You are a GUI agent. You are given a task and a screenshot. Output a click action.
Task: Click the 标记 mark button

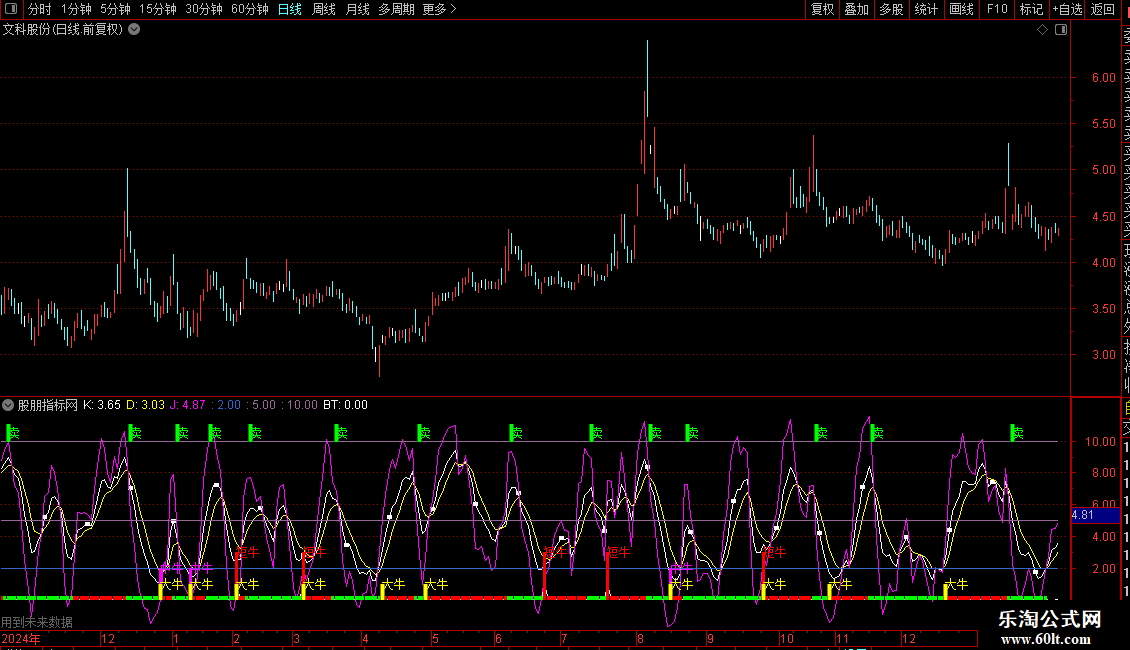coord(1031,9)
